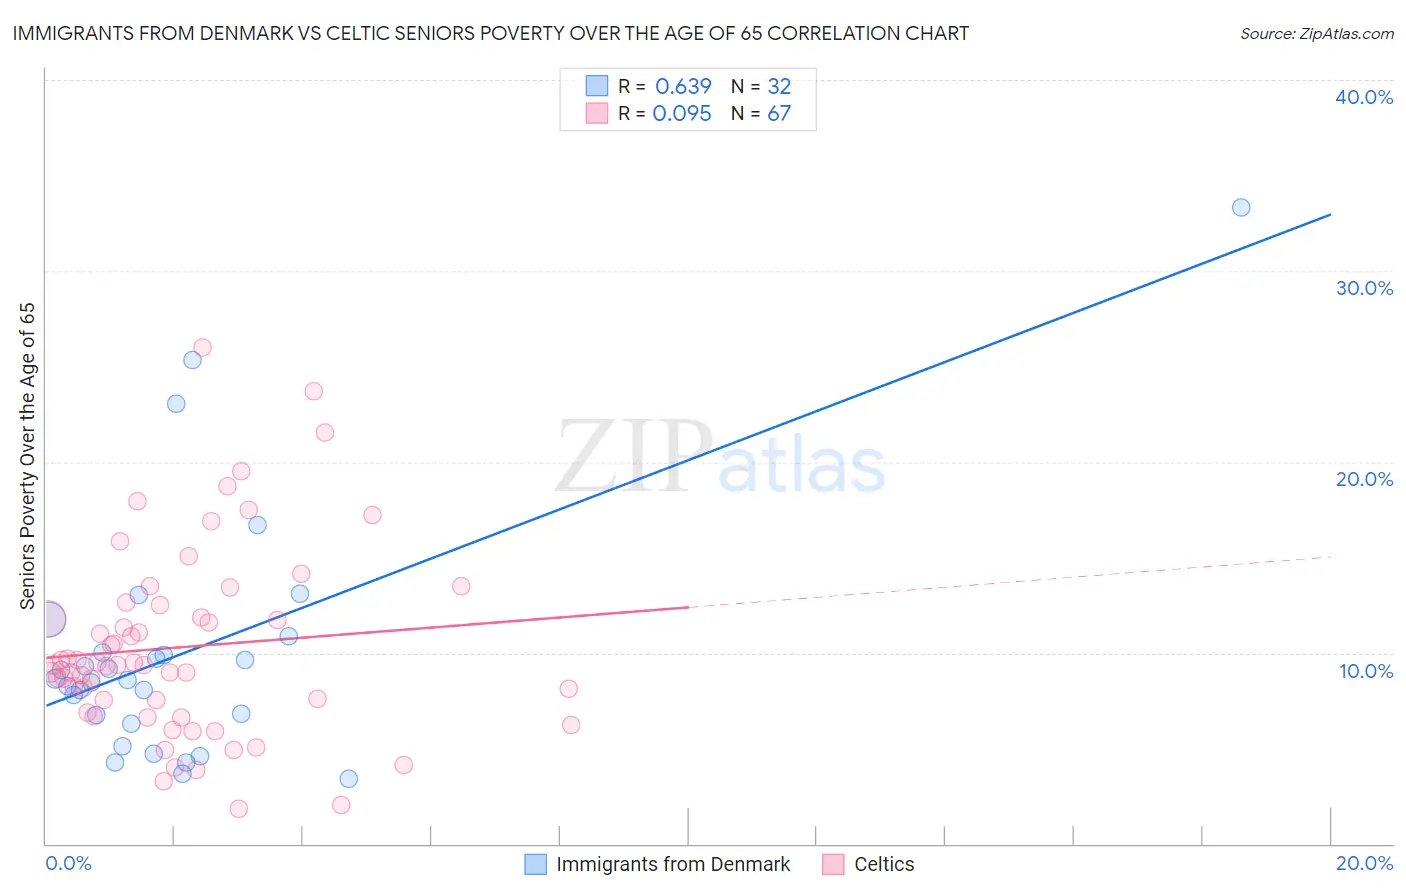Select the 0.639 correlation value

pyautogui.click(x=683, y=86)
